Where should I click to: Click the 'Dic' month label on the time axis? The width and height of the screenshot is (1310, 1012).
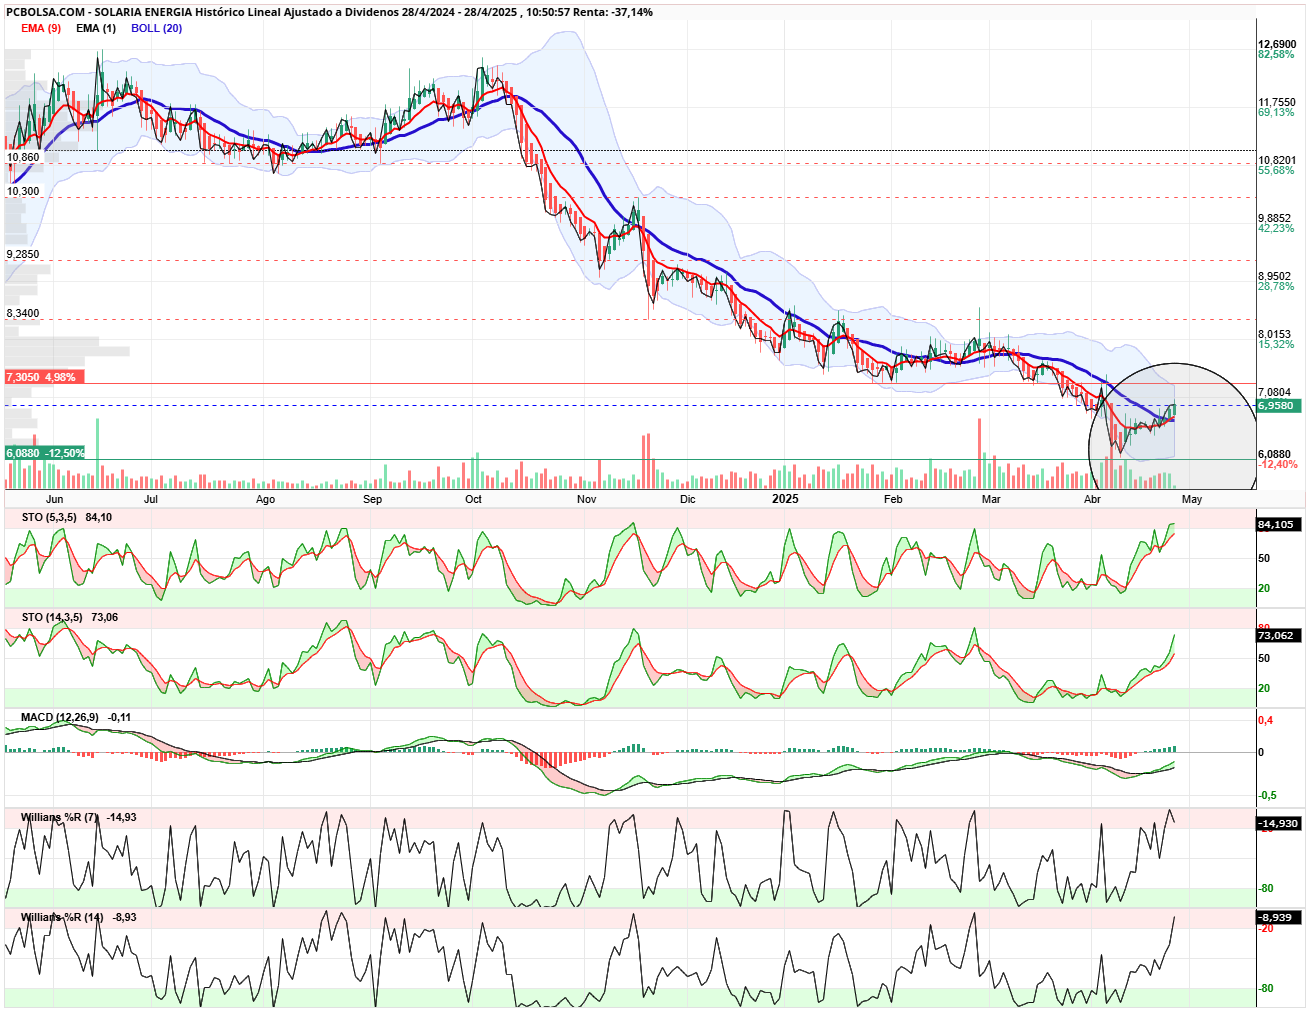coord(687,499)
